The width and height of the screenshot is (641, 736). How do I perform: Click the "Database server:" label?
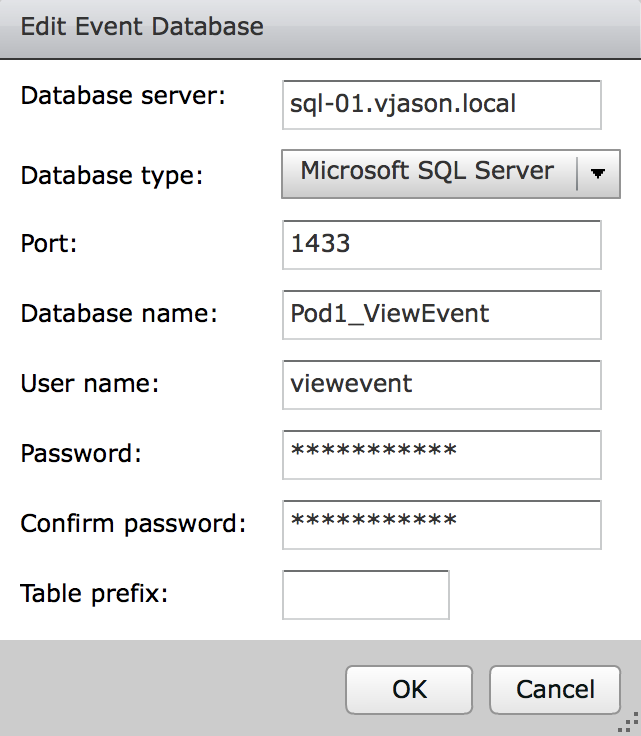pos(124,96)
